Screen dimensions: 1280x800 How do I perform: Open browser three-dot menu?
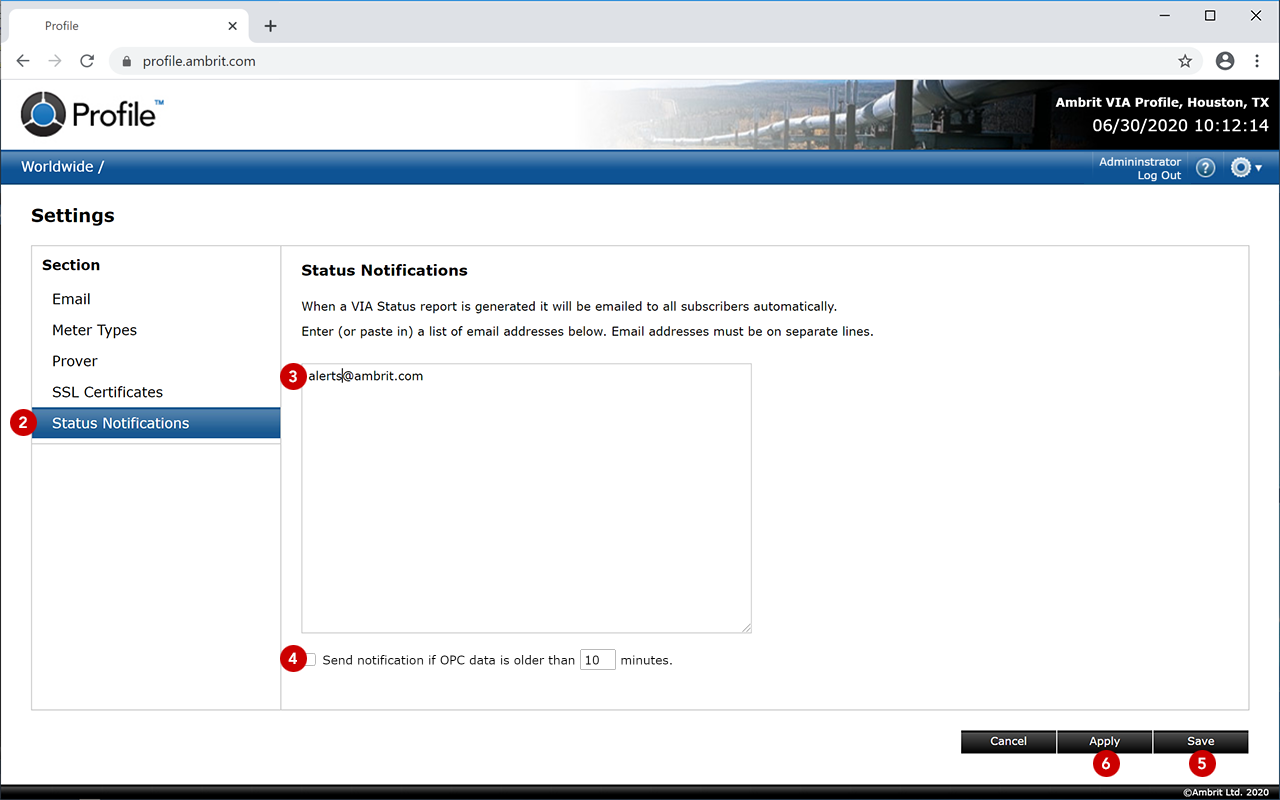pos(1257,61)
